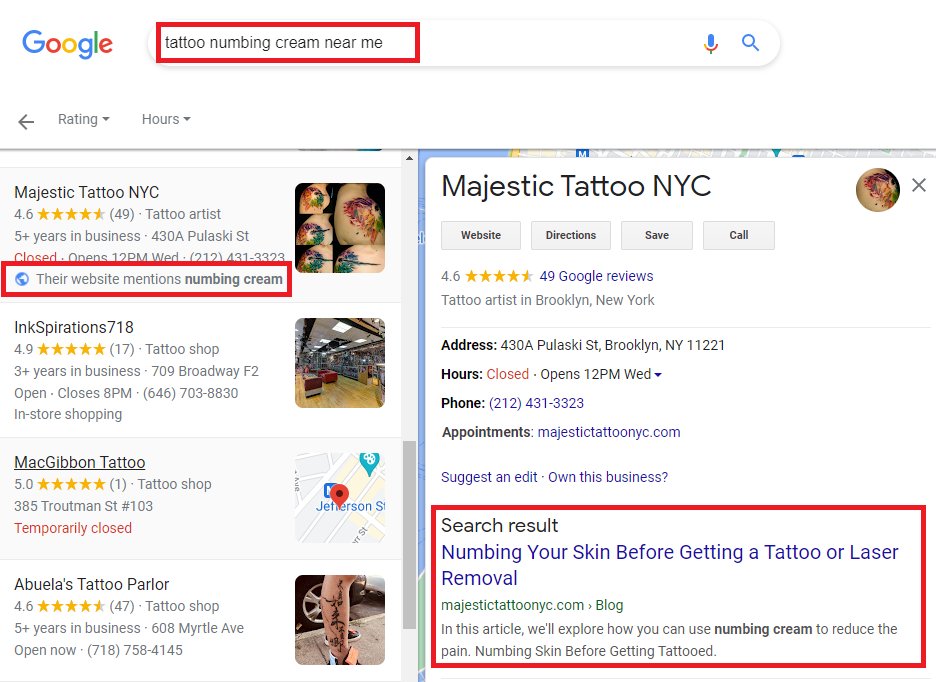This screenshot has height=682, width=936.
Task: Open majestictattoonyc.com appointments link
Action: click(x=609, y=432)
